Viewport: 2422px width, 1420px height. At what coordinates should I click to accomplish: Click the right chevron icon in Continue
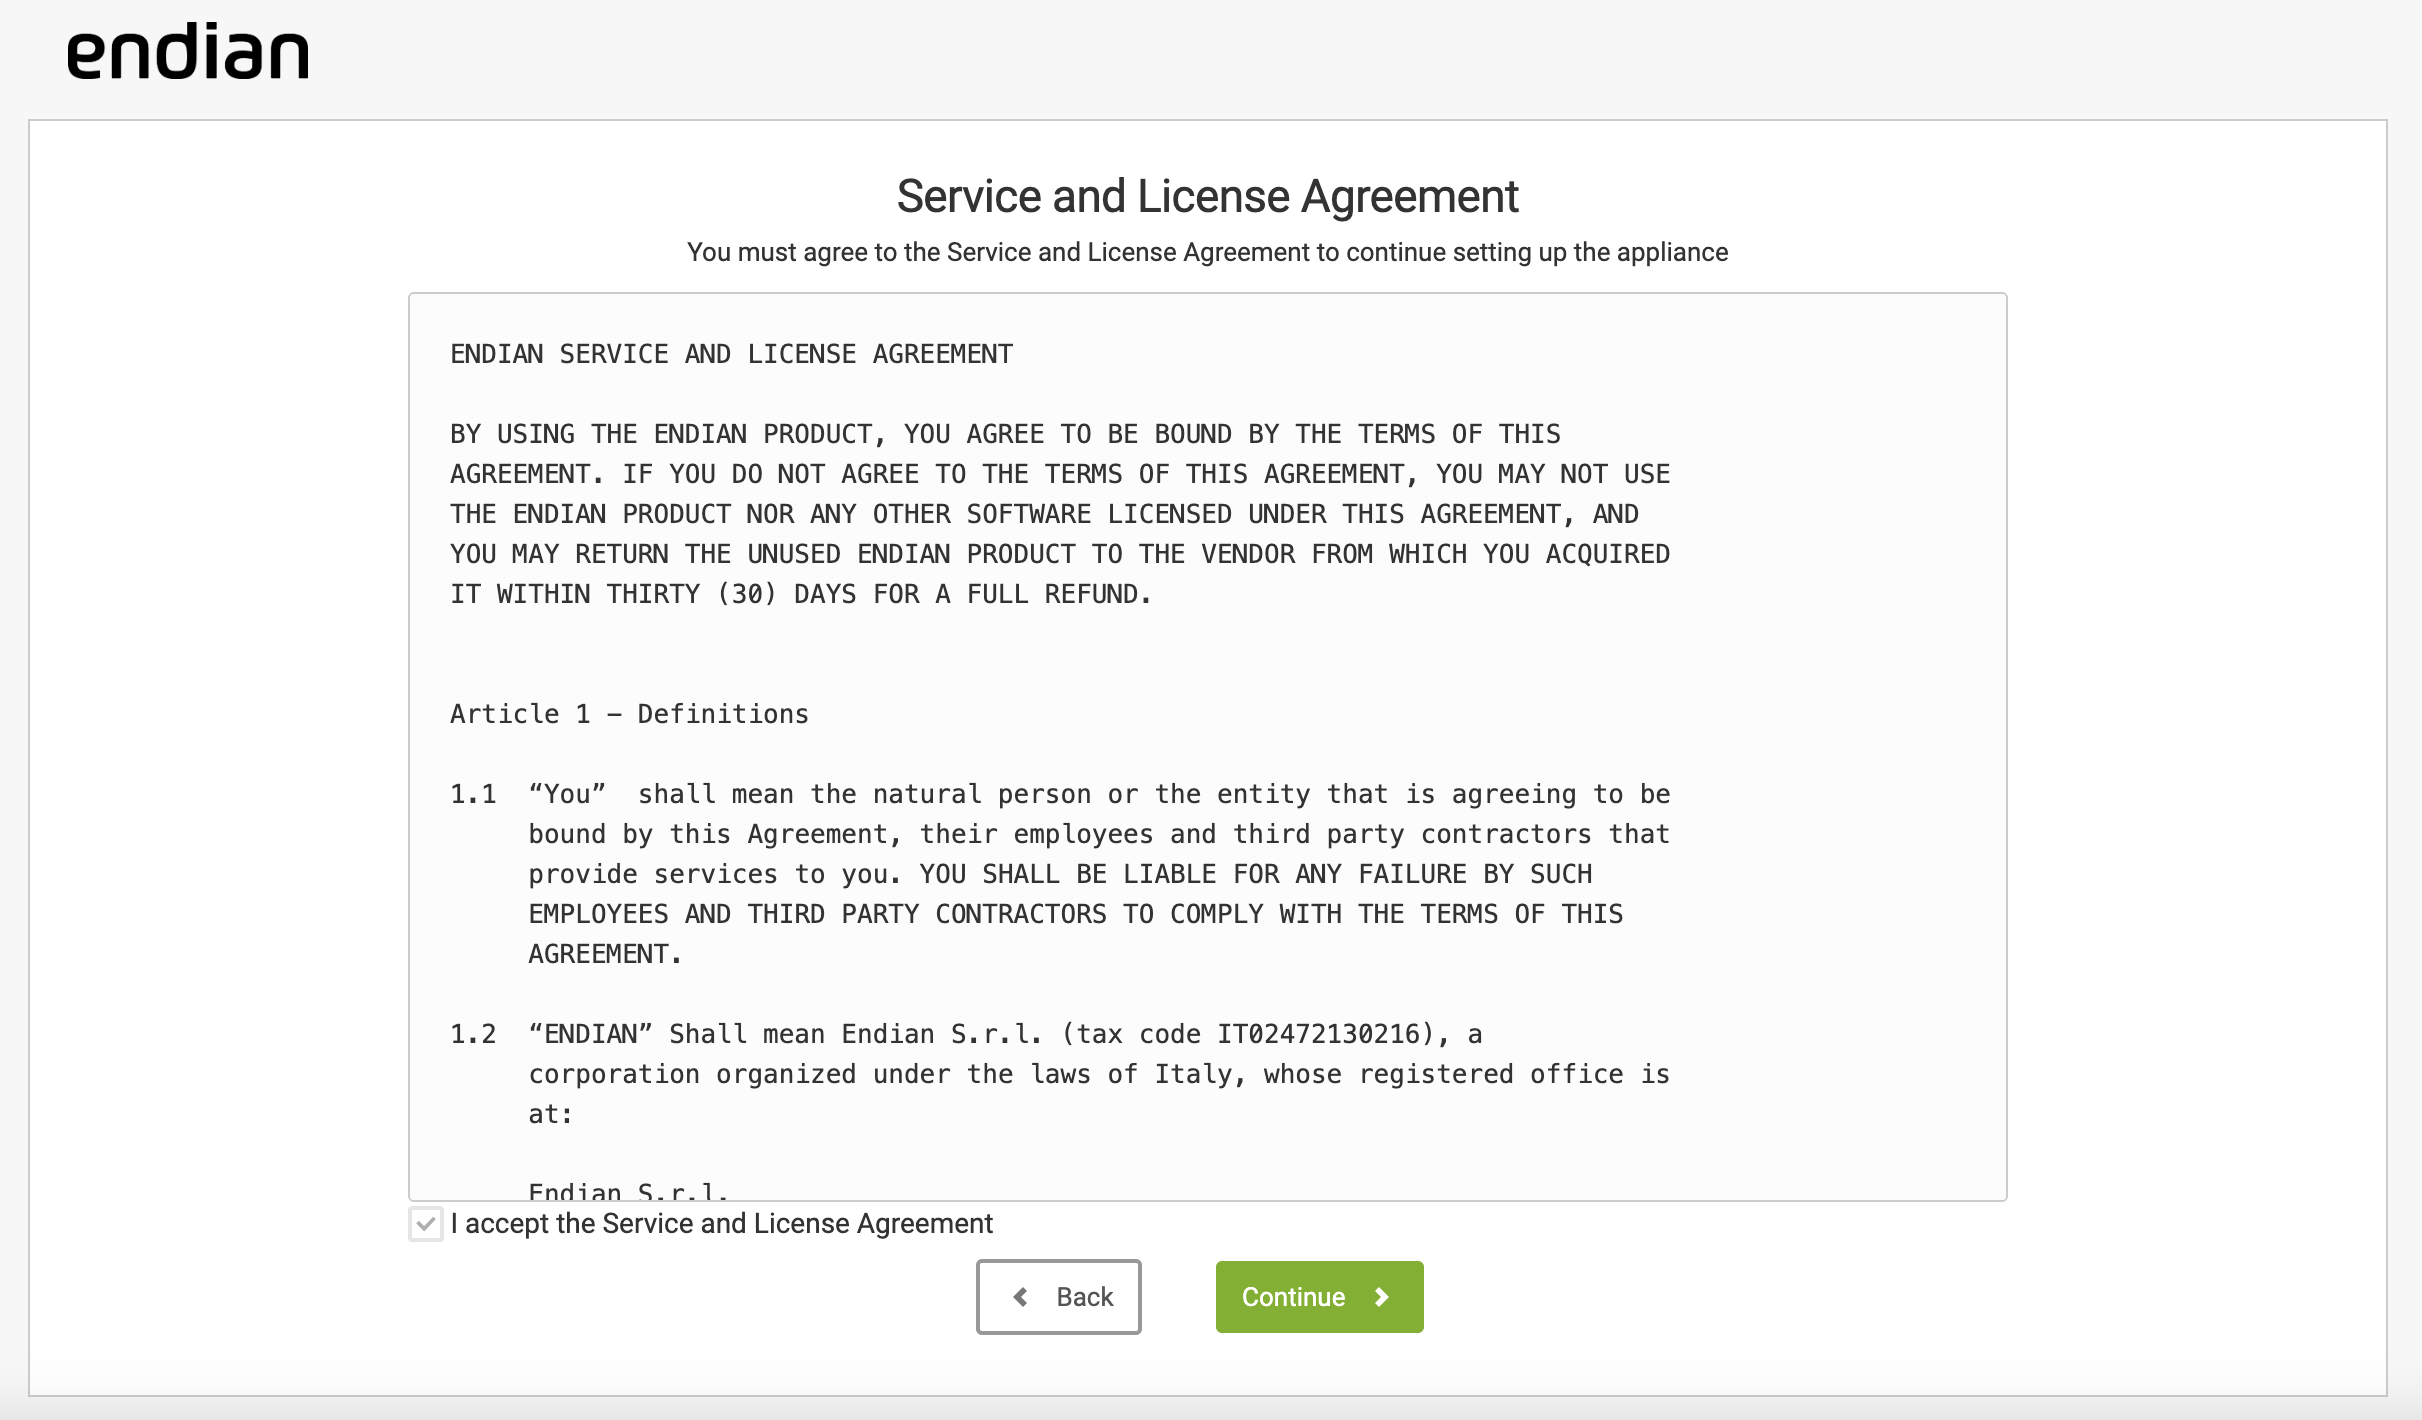(1382, 1297)
